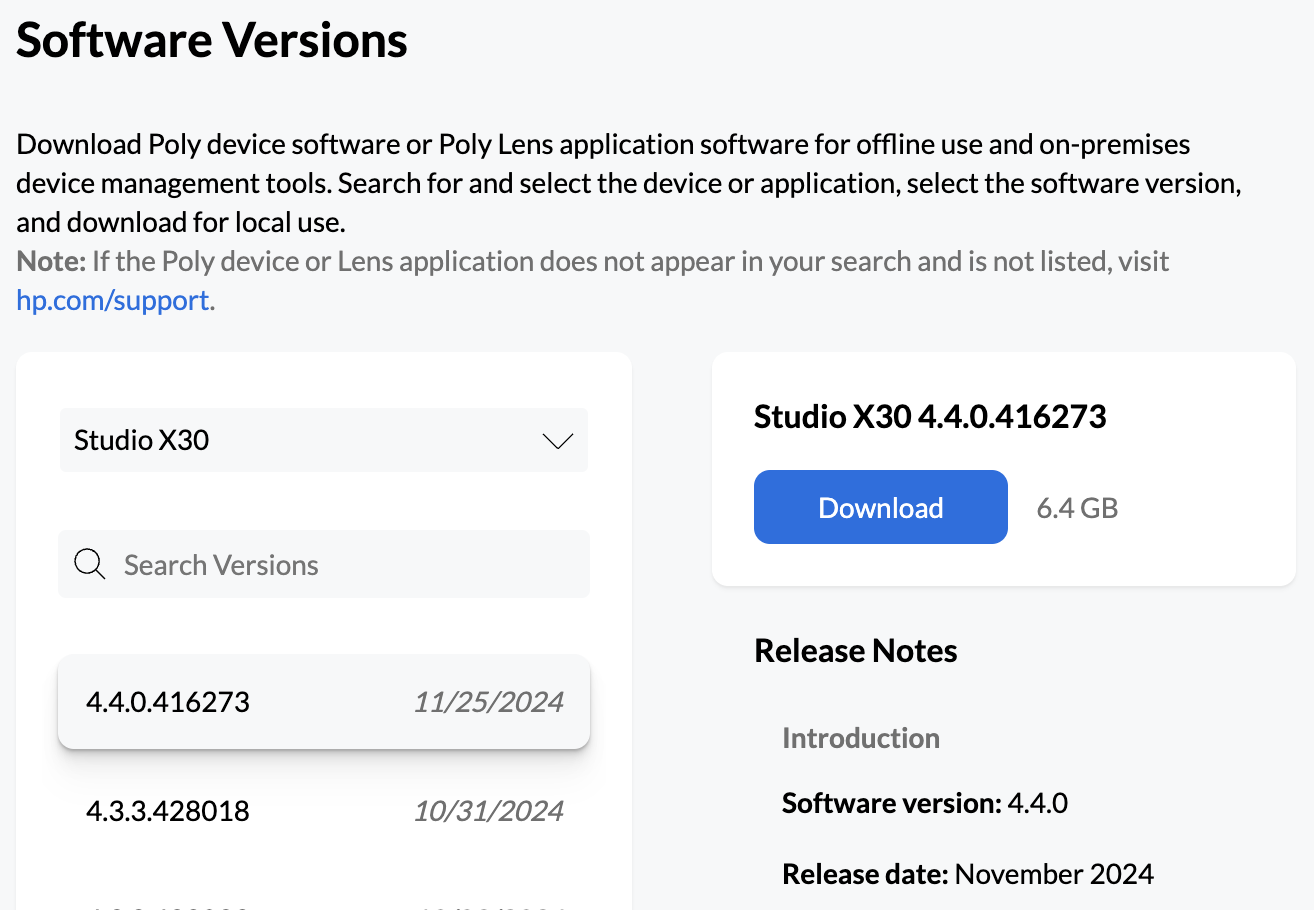Click the Software version 4.4.0 line

(x=925, y=803)
